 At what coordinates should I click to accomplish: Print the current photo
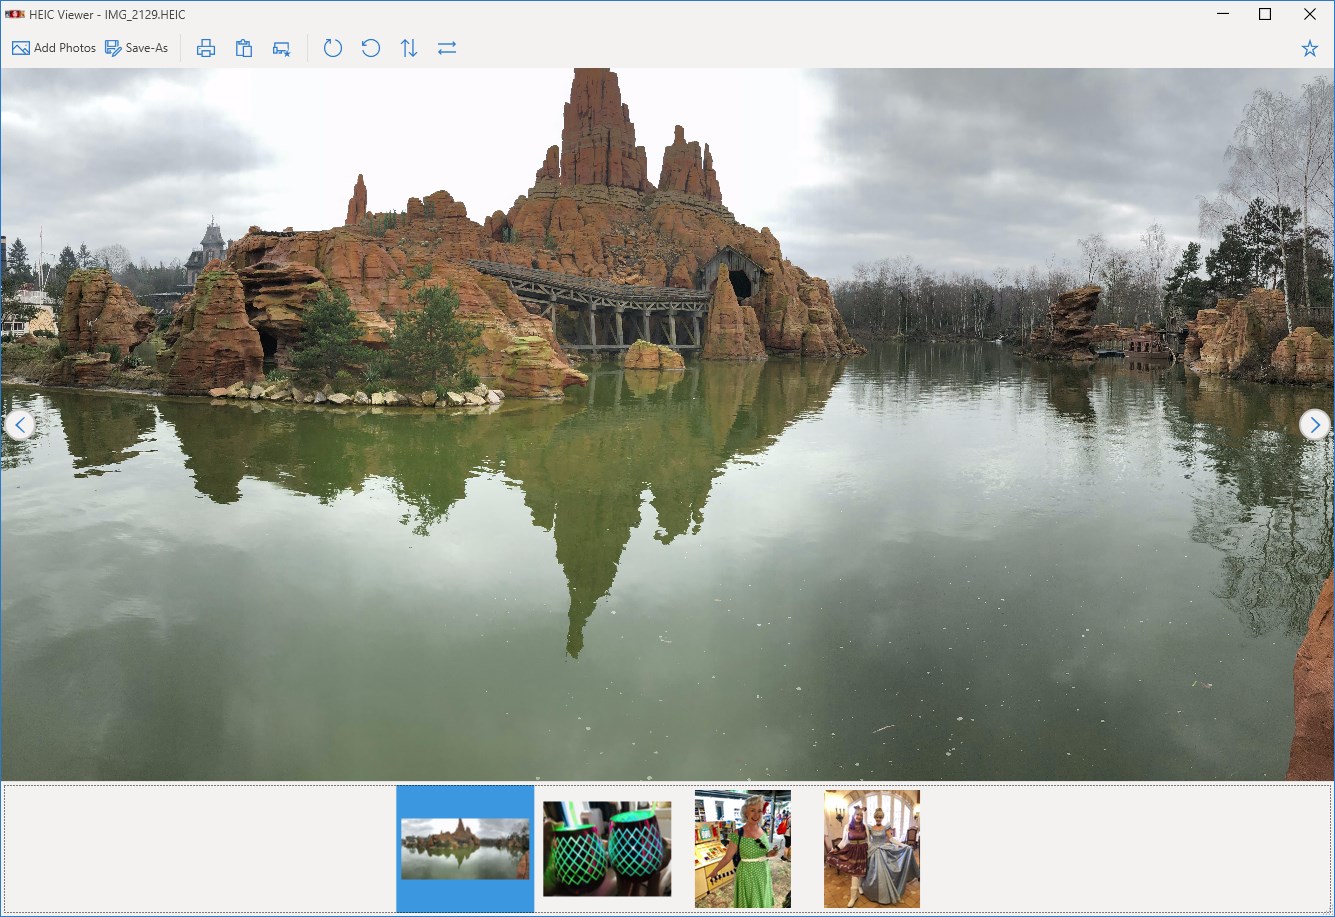point(206,48)
